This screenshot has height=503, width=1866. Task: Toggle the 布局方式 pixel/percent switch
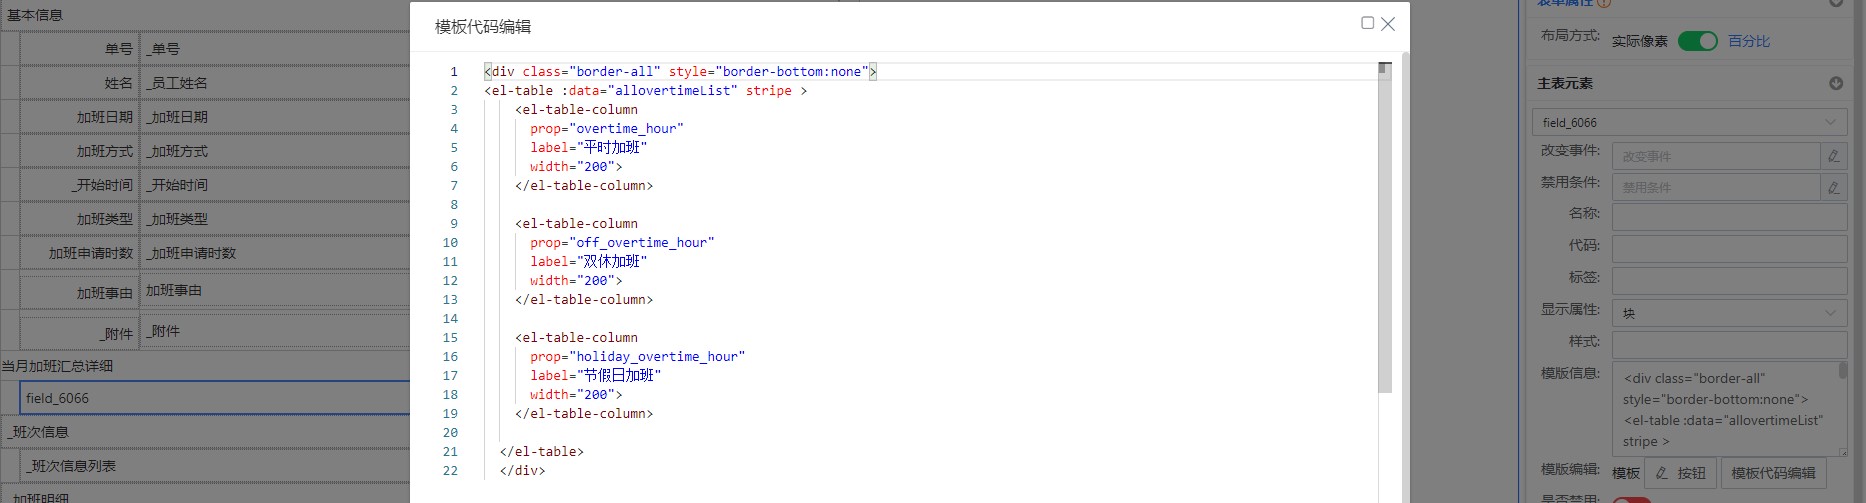click(1697, 41)
